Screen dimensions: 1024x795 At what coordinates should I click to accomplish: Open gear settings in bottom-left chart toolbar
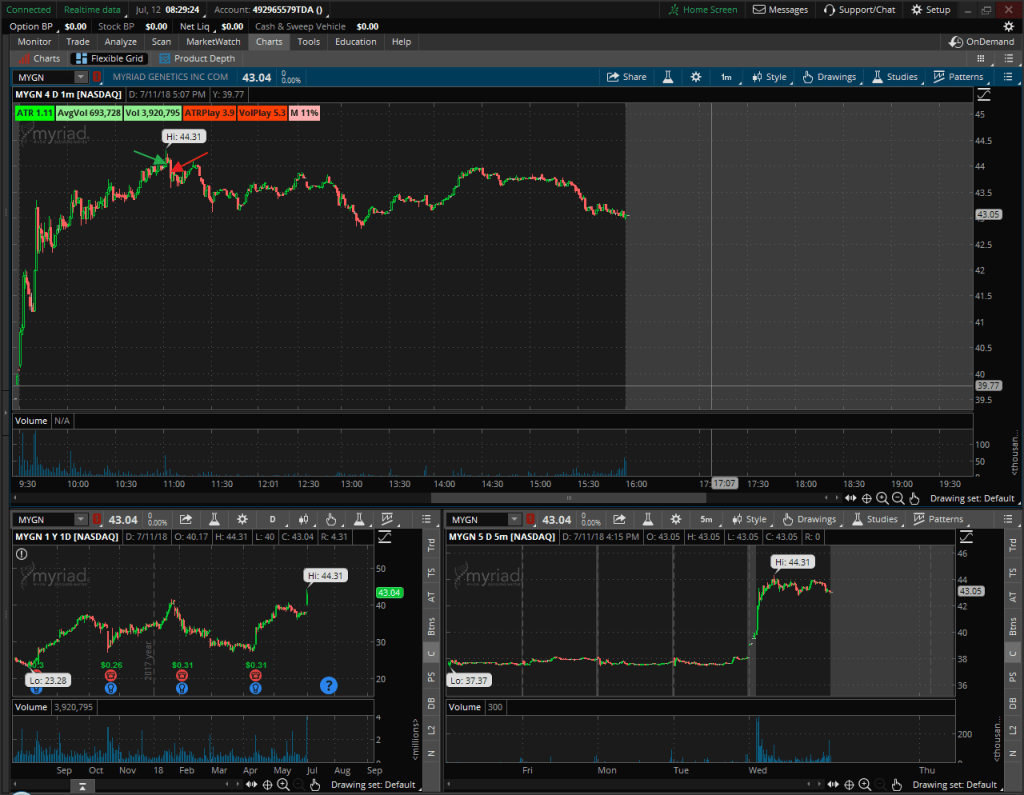241,519
